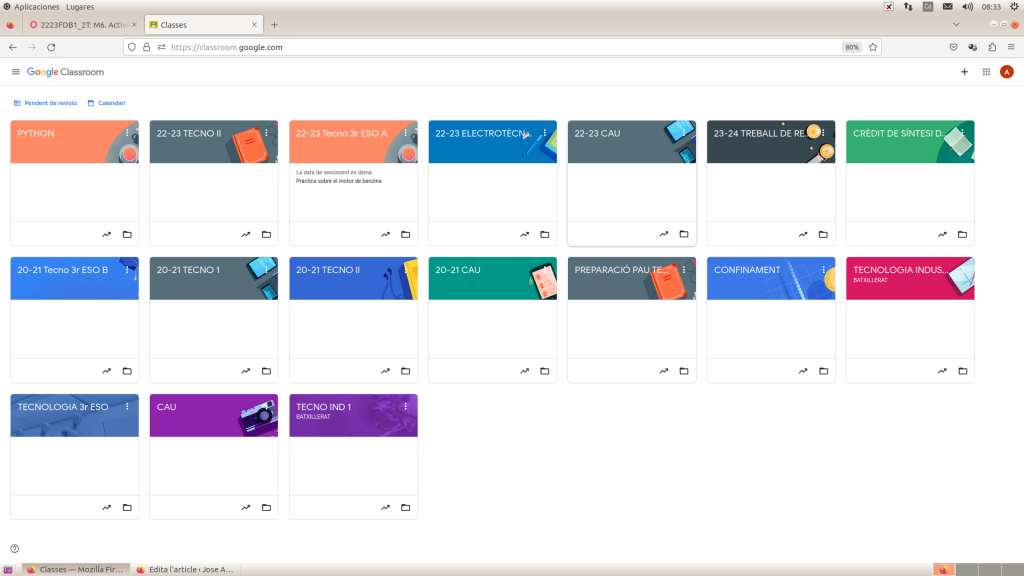
Task: Expand three-dot menu on 23-24 TREBALL card
Action: point(823,133)
